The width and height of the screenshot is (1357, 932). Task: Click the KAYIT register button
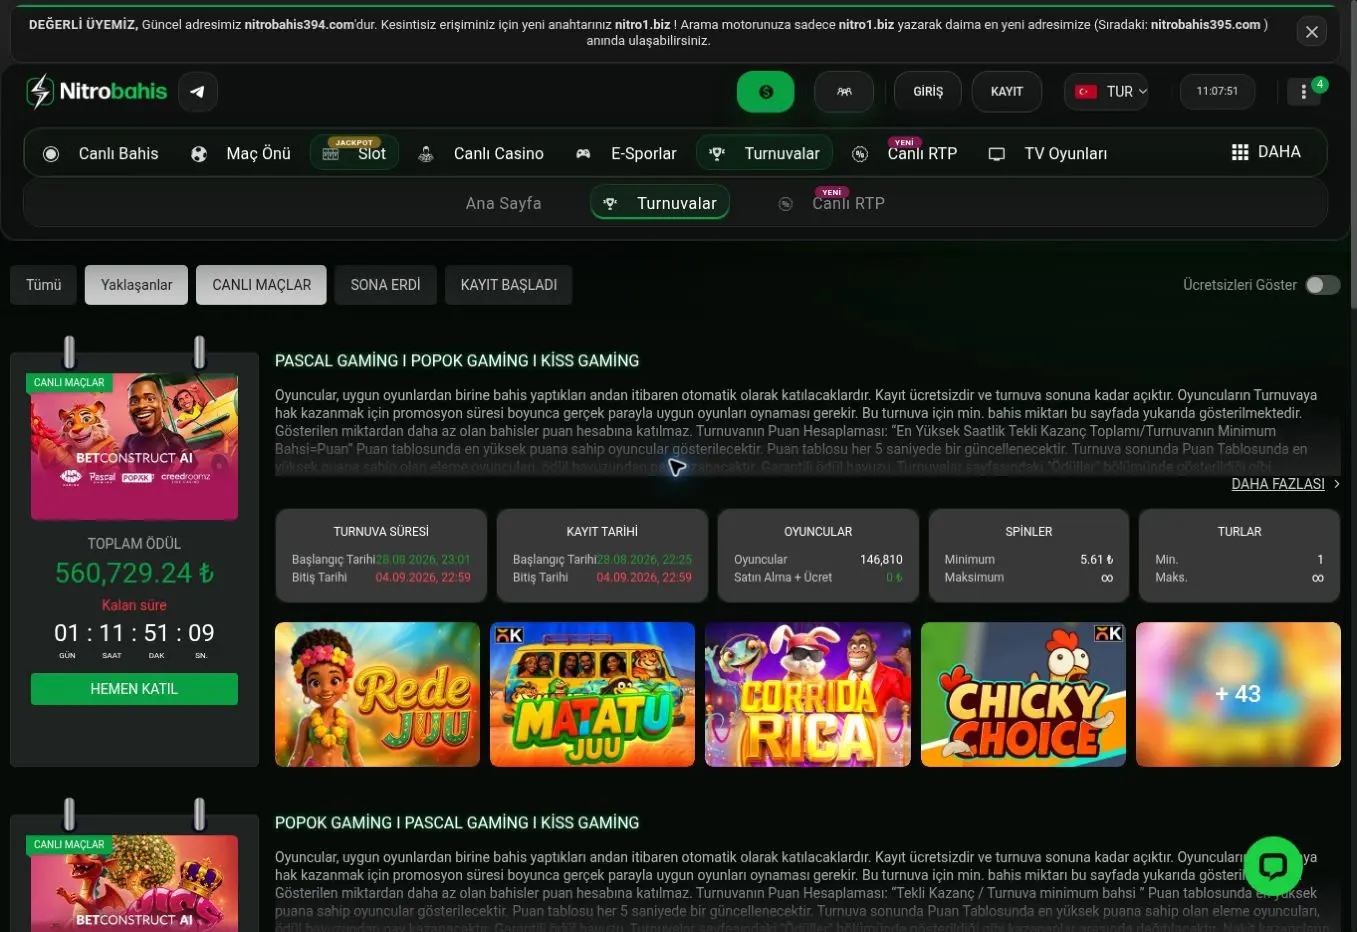(1007, 92)
